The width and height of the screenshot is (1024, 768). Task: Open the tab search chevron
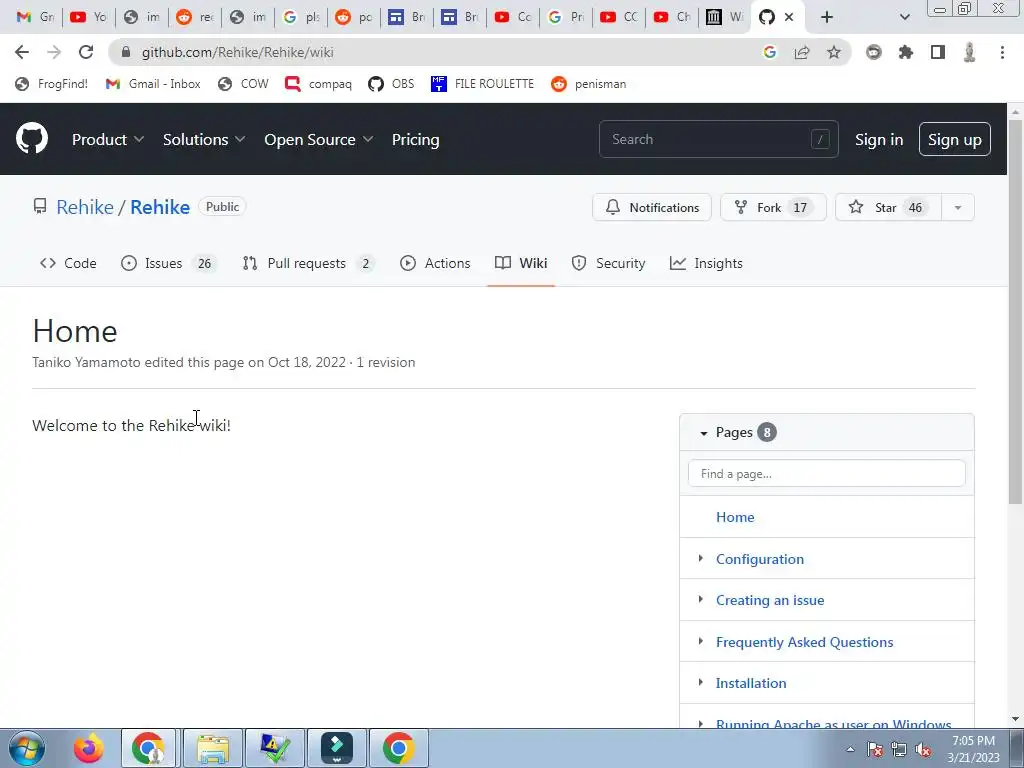click(x=904, y=17)
